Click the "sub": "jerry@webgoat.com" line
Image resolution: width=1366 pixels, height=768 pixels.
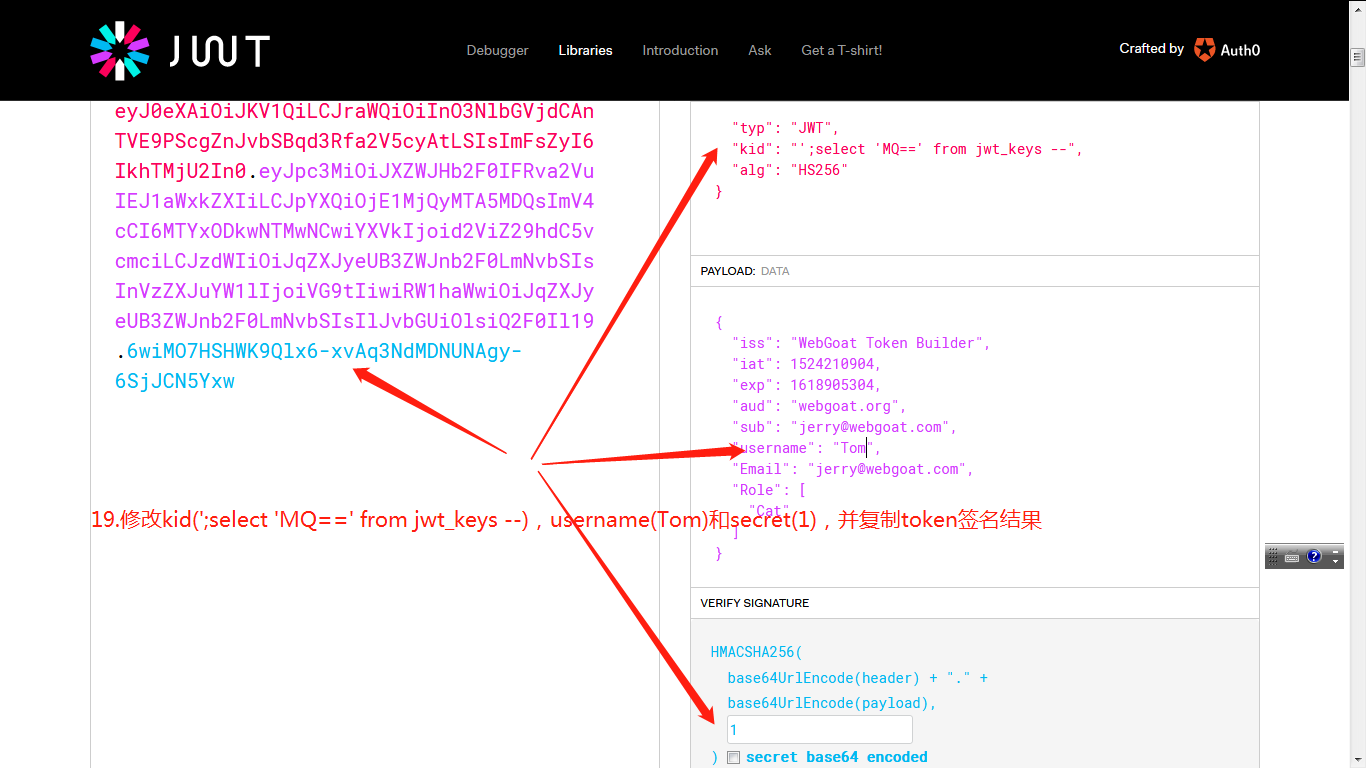(845, 427)
